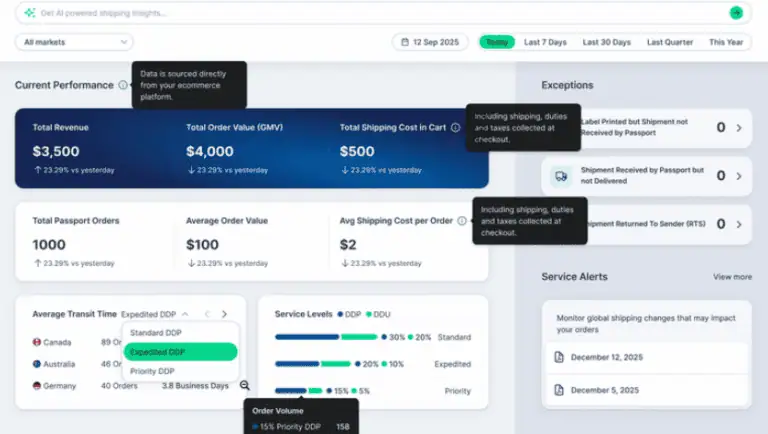Expand Label Printed but Not Received exception
Viewport: 768px width, 434px height.
pyautogui.click(x=738, y=128)
